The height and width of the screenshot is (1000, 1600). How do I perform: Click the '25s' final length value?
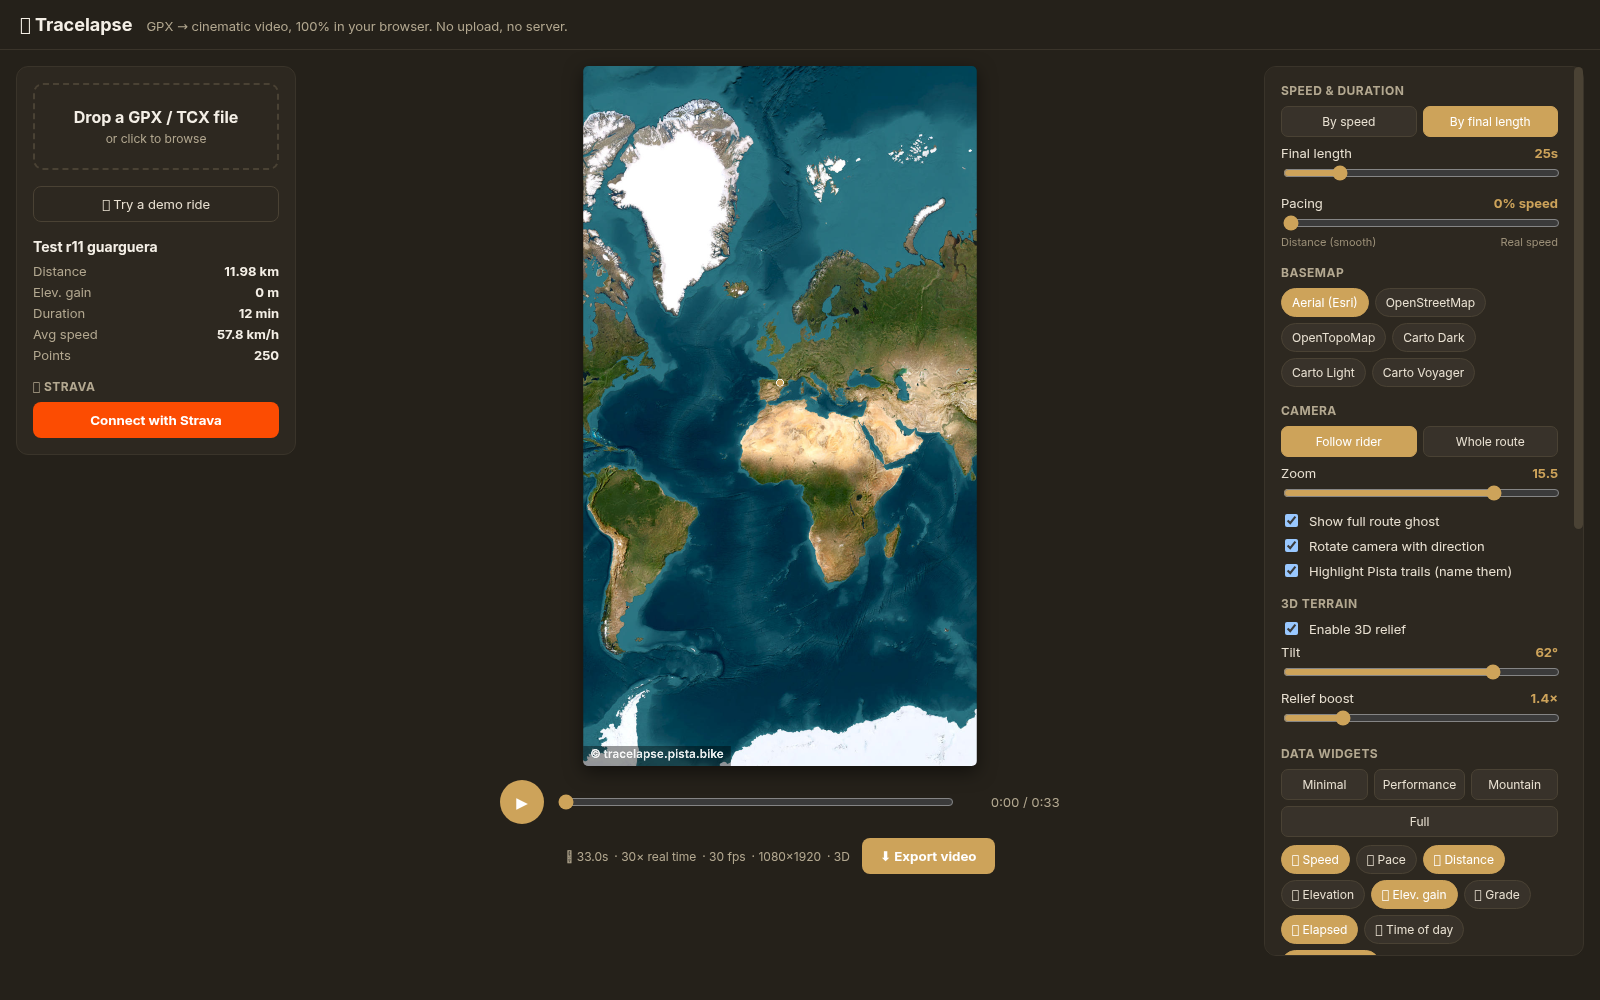pyautogui.click(x=1546, y=154)
